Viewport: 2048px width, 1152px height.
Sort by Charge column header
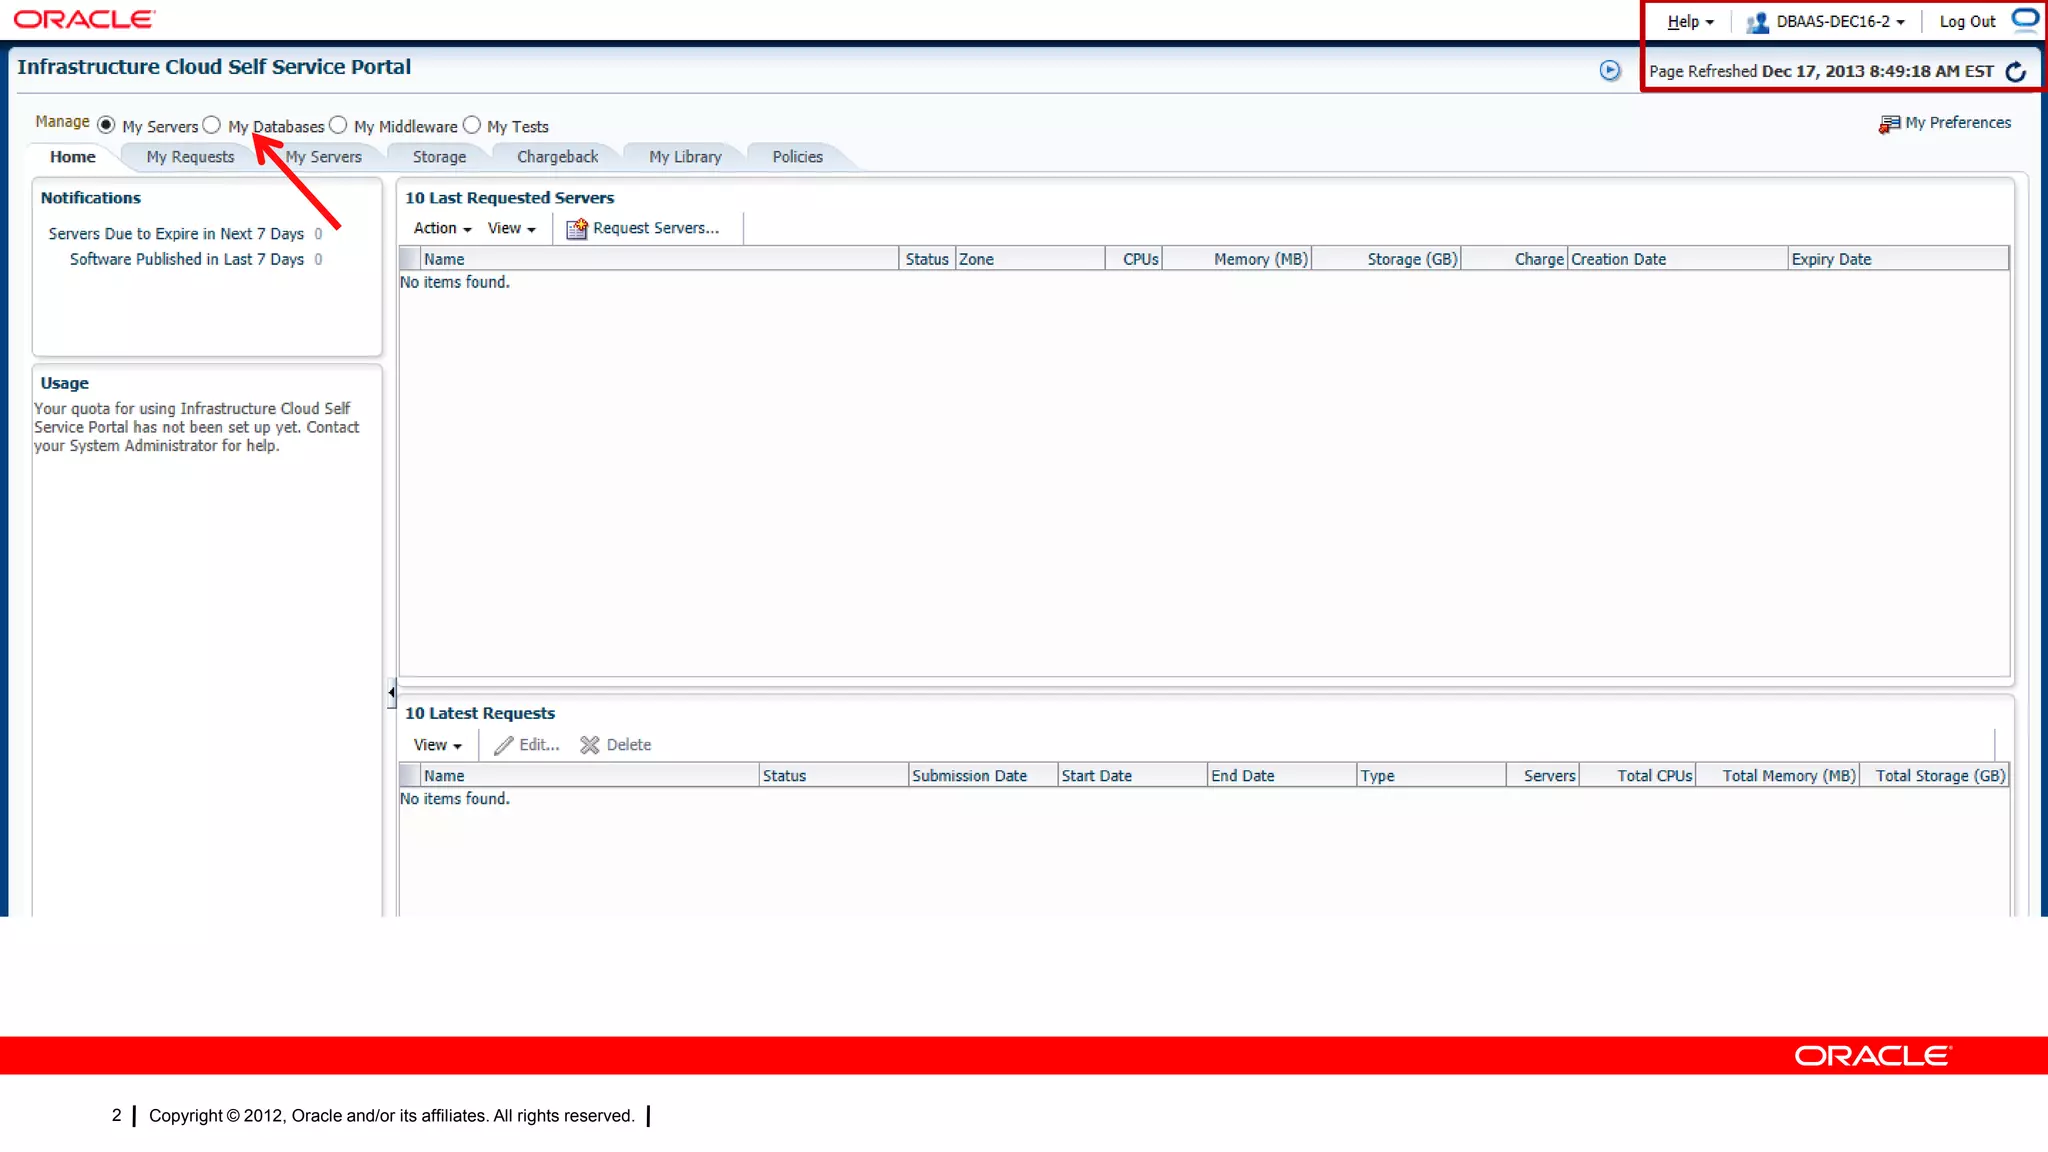1514,259
